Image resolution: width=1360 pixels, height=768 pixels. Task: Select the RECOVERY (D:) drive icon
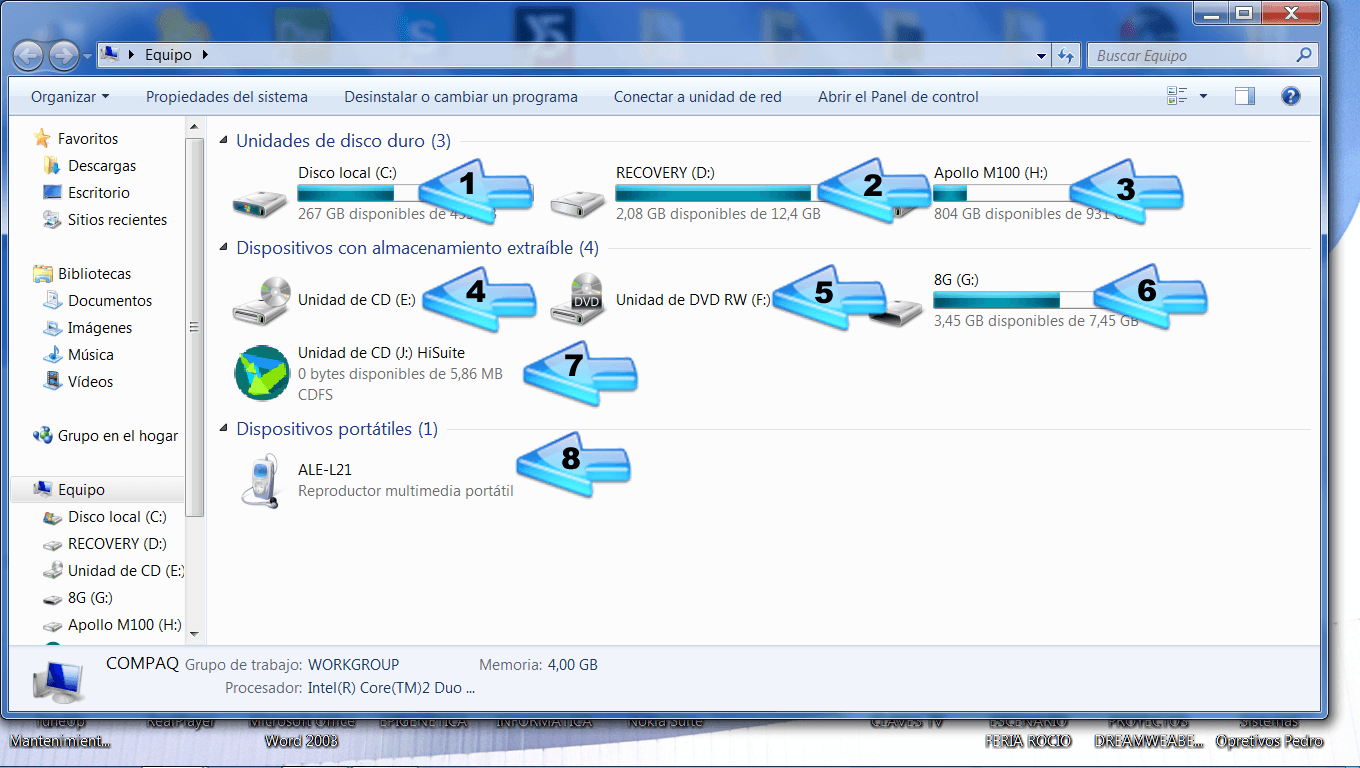pos(577,203)
